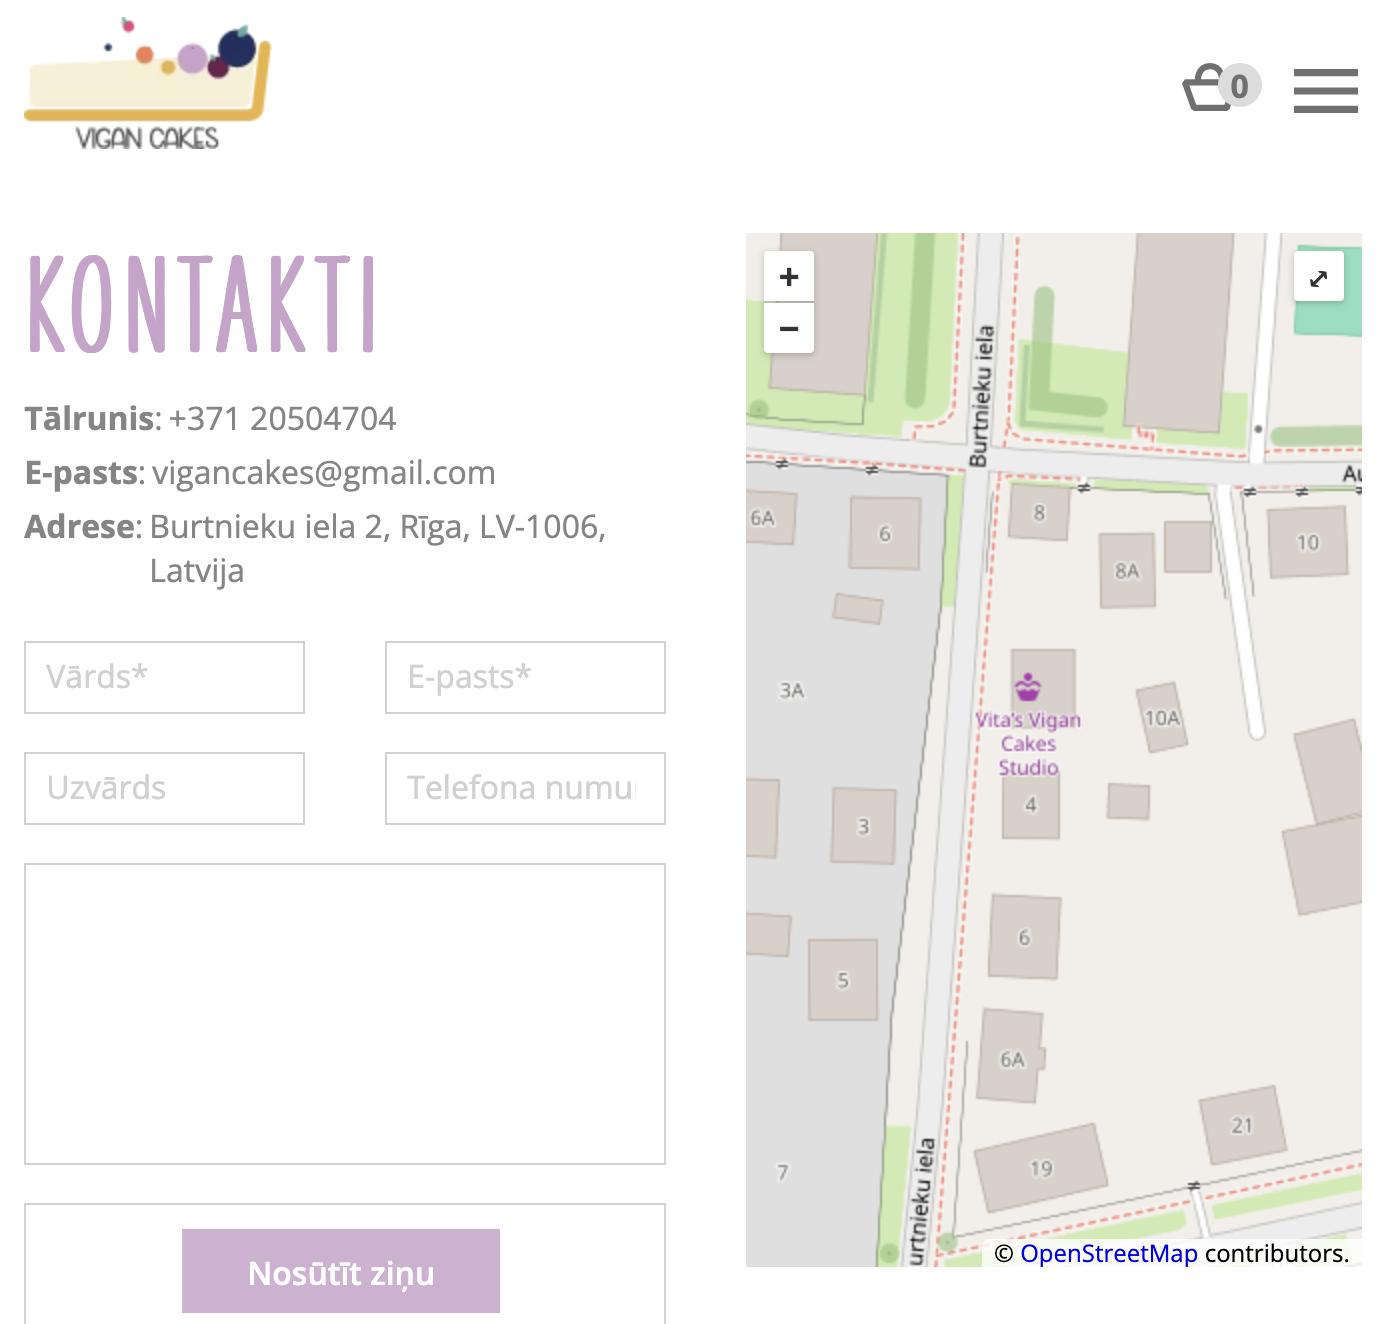The height and width of the screenshot is (1324, 1376).
Task: Click the Vita's Vigan Cakes Studio marker
Action: coord(1028,688)
